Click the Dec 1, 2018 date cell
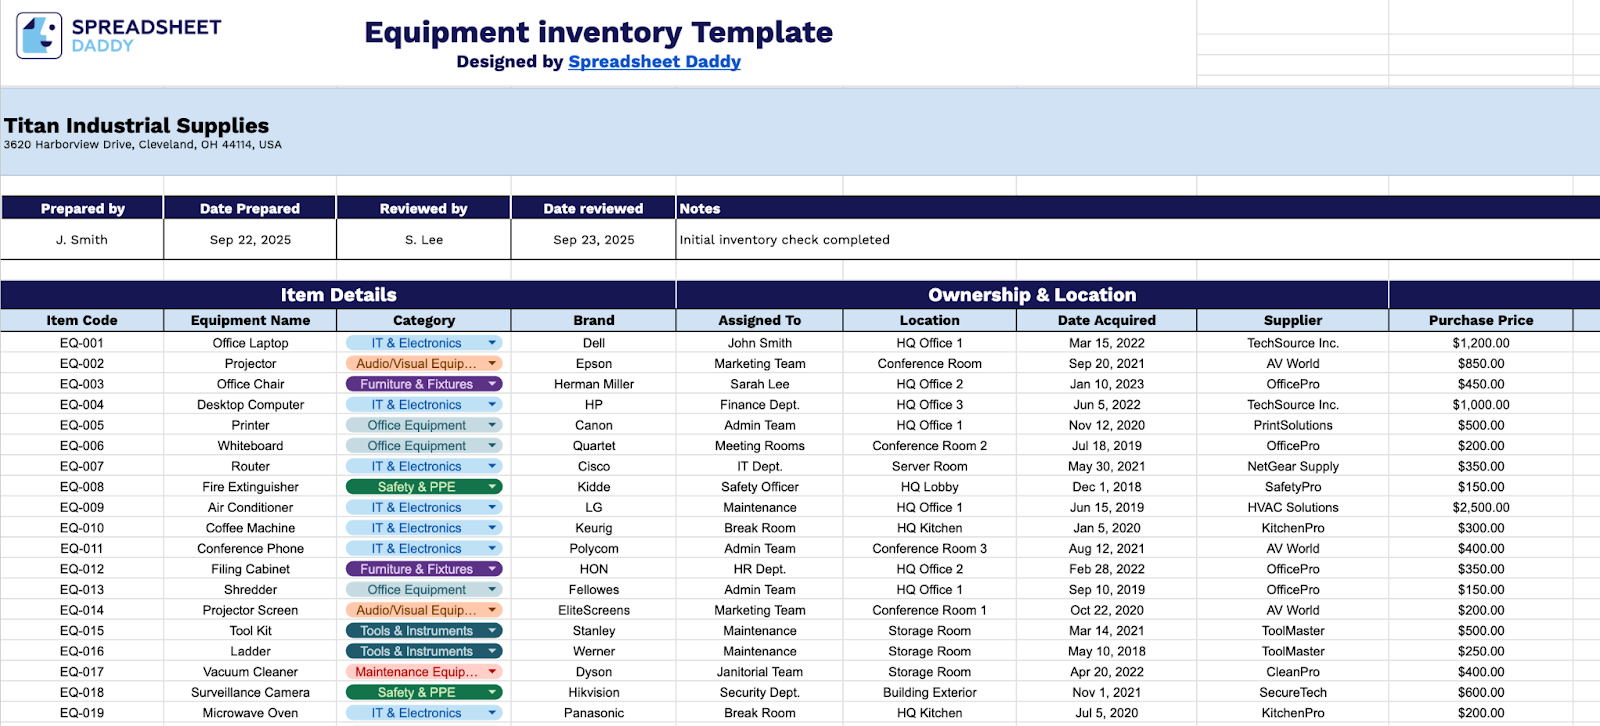The height and width of the screenshot is (726, 1600). pyautogui.click(x=1107, y=487)
